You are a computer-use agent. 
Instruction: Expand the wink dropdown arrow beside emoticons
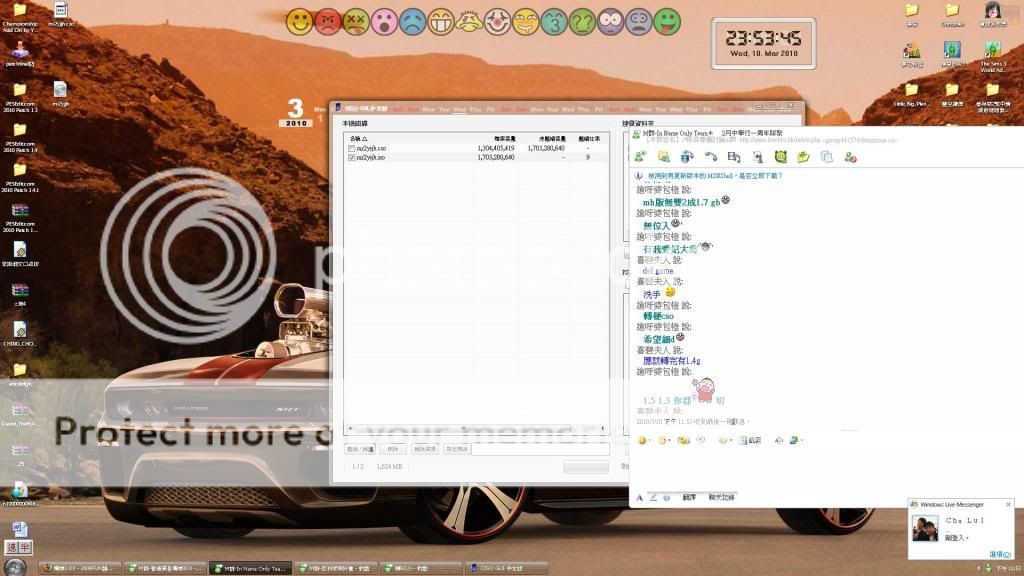pyautogui.click(x=669, y=440)
